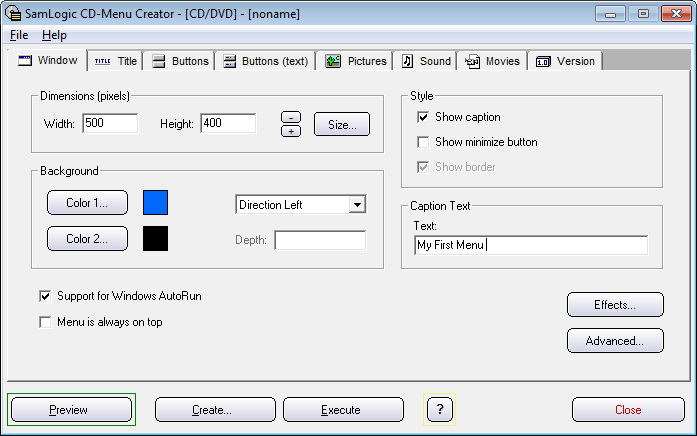Screen dimensions: 697x436
Task: Click the black Color 2 swatch
Action: click(x=156, y=239)
